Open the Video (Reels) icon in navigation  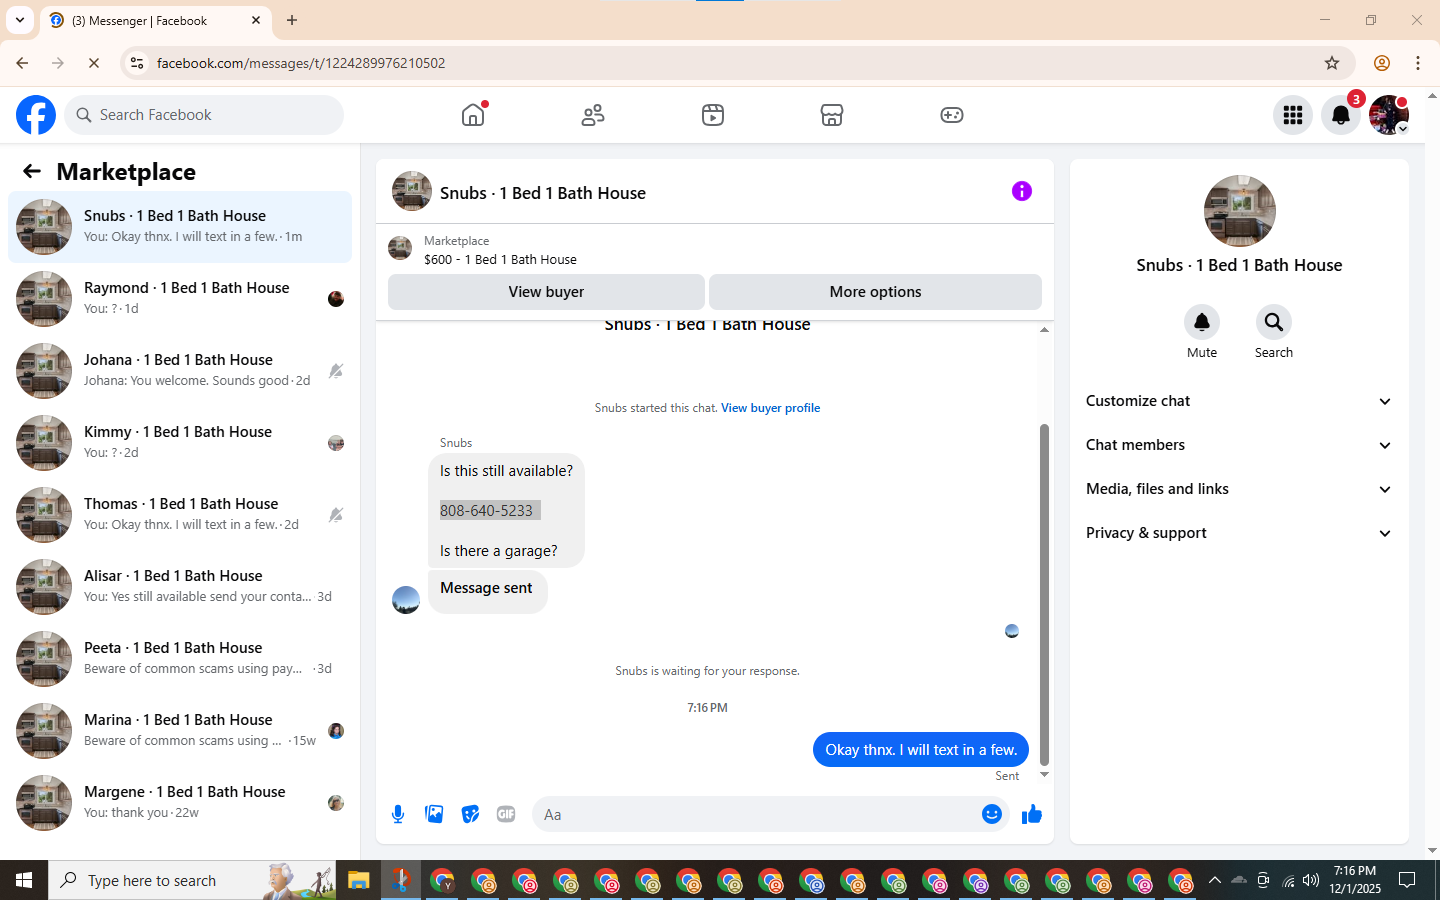click(713, 115)
